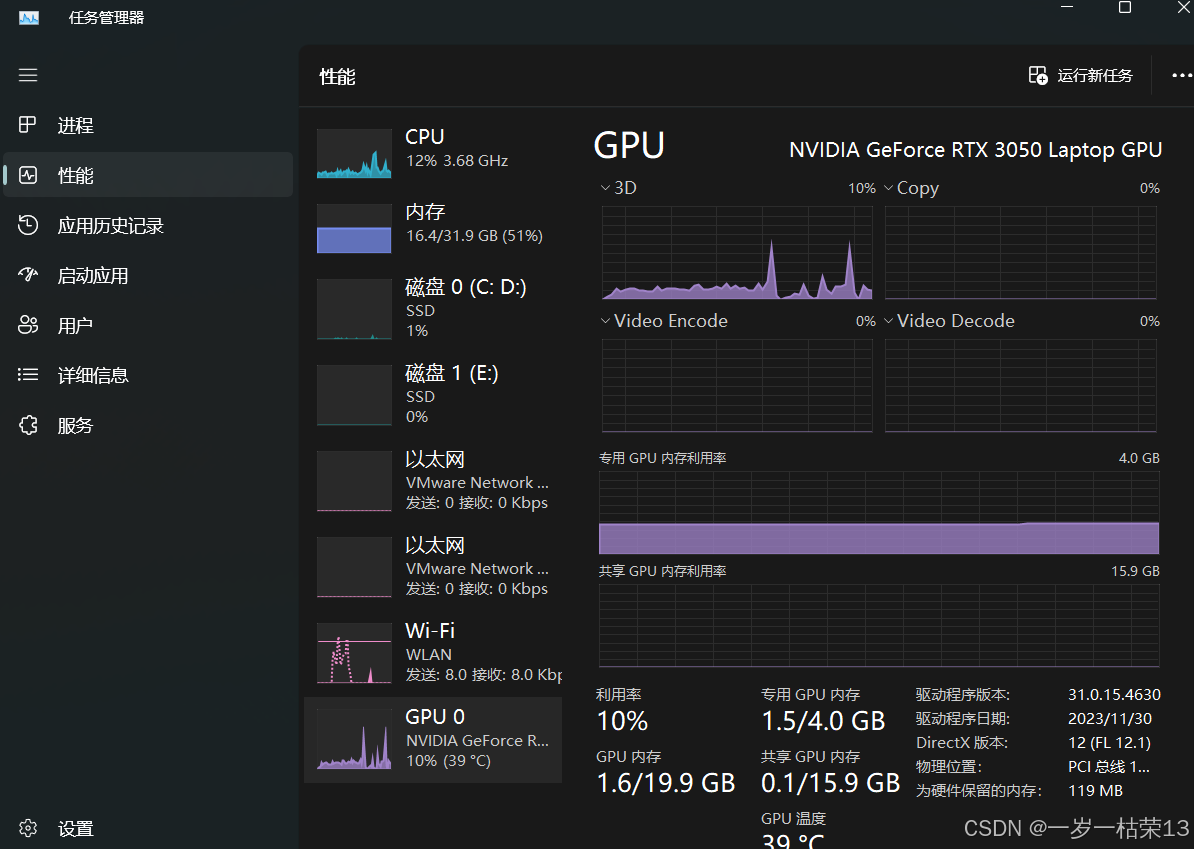Open 设置 at the sidebar bottom
The image size is (1194, 849).
tap(148, 828)
